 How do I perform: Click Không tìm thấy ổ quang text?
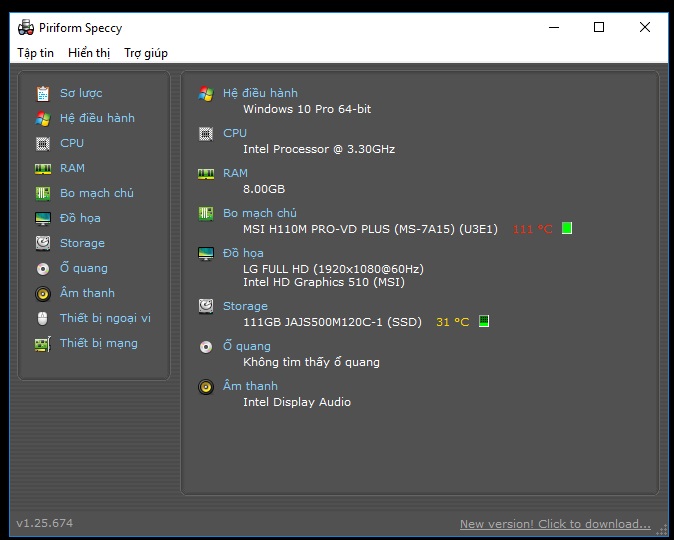pos(311,362)
